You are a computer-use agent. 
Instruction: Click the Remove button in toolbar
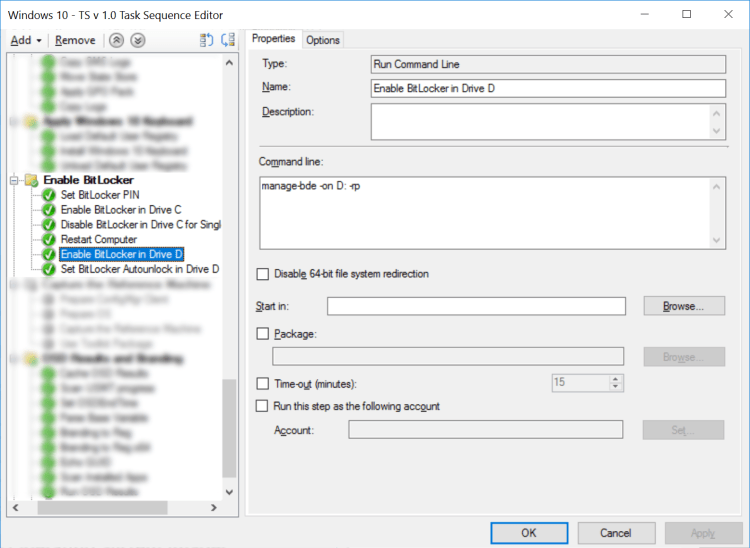[x=75, y=40]
